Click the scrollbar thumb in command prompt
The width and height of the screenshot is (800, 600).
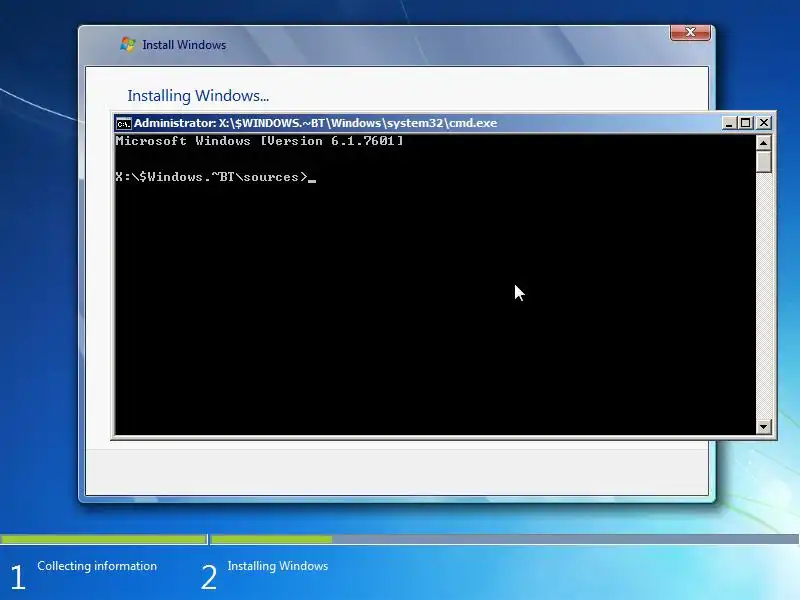pyautogui.click(x=763, y=162)
